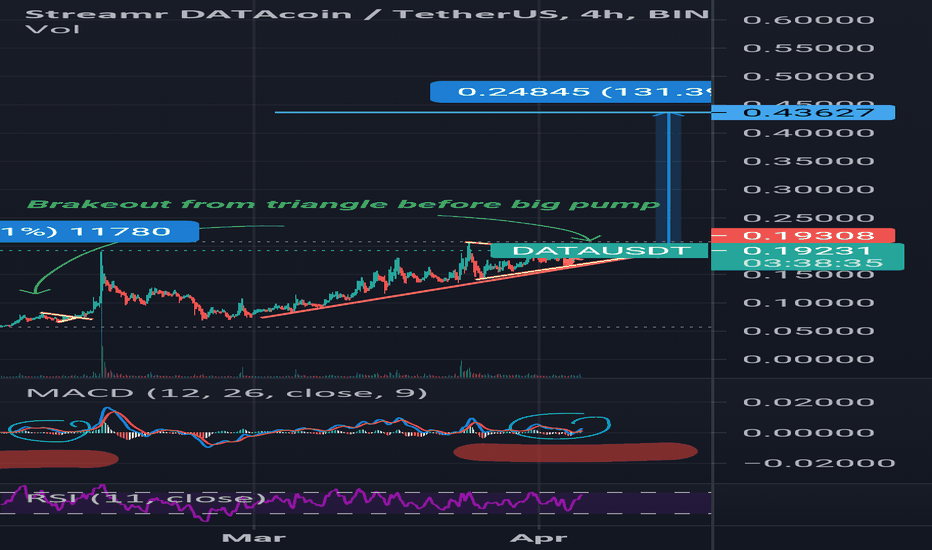This screenshot has width=932, height=550.
Task: Click the MACD 0.02000 scale label
Action: (x=808, y=403)
